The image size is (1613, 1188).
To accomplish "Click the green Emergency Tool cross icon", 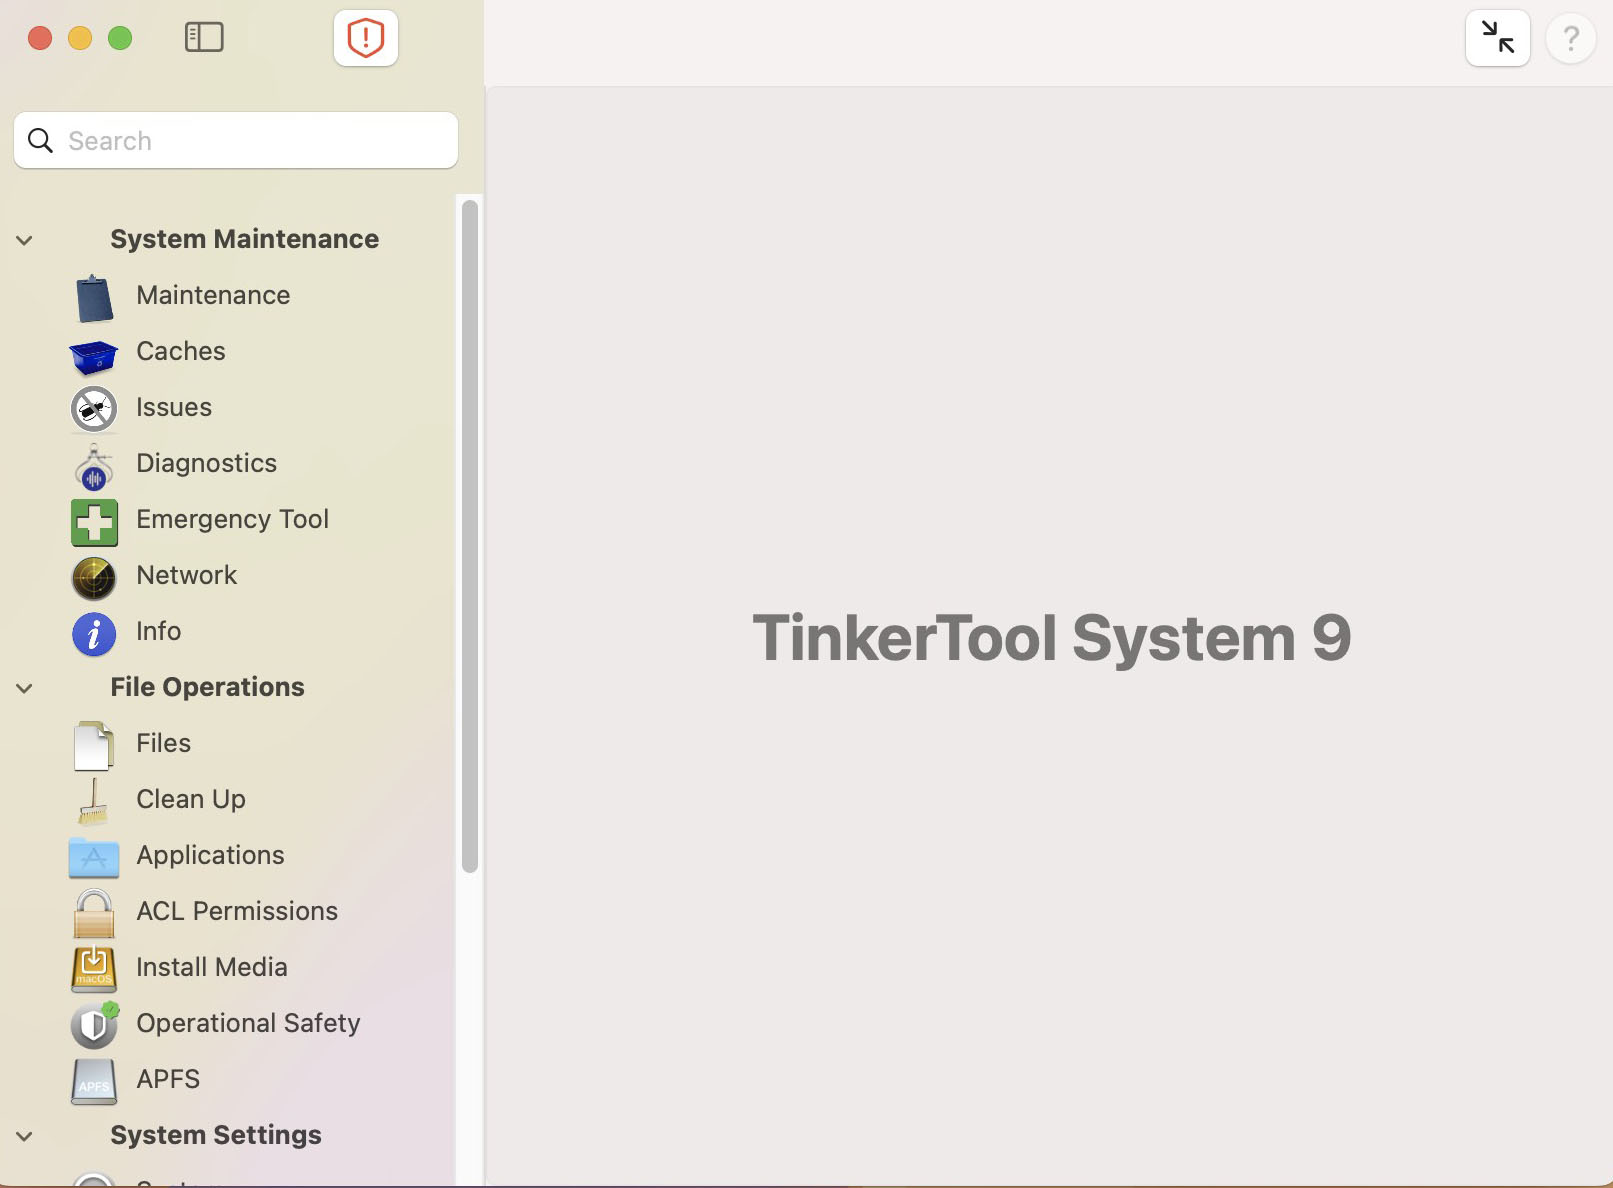I will [x=94, y=522].
